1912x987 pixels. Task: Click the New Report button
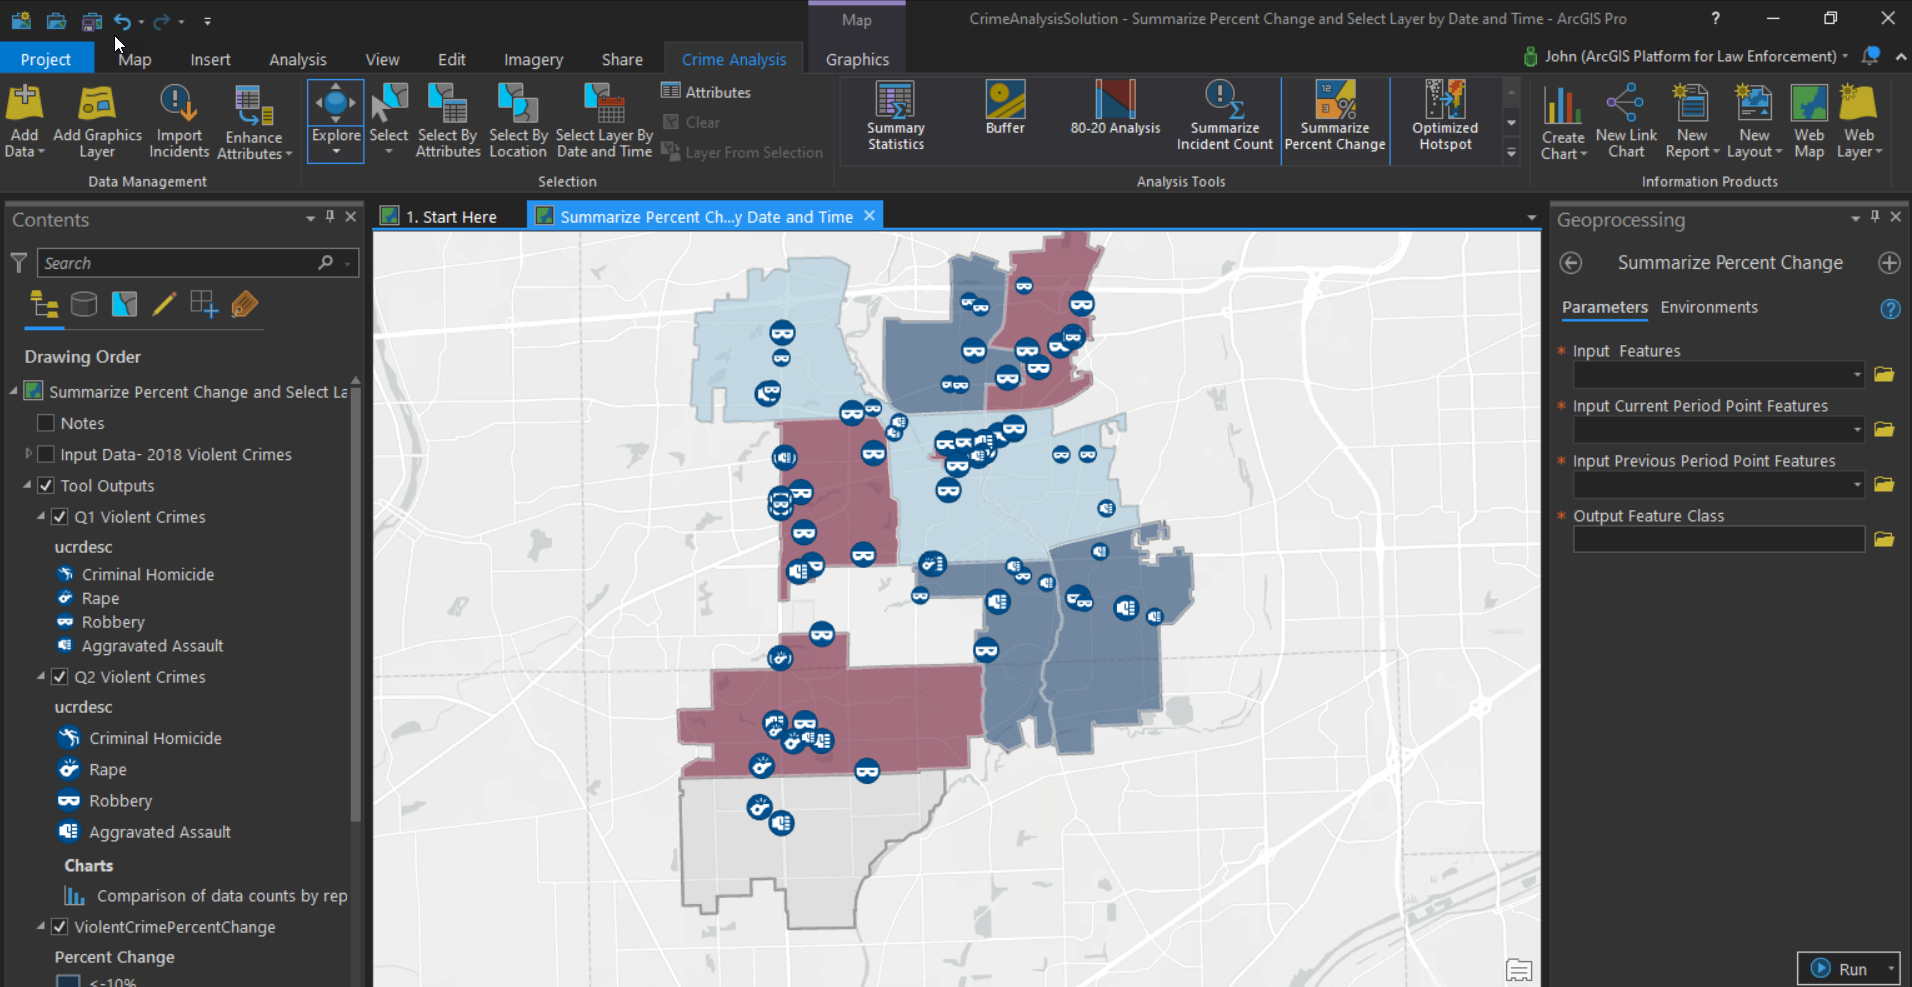click(x=1692, y=121)
